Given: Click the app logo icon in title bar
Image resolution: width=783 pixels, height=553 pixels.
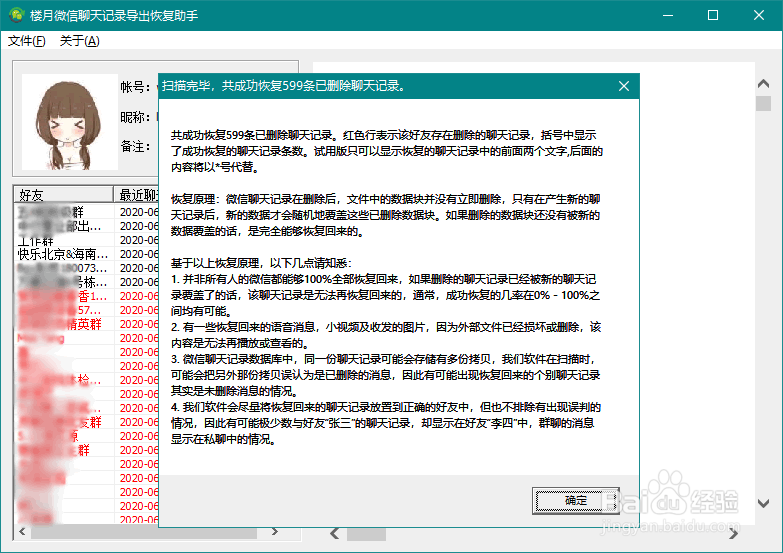Looking at the screenshot, I should point(16,15).
